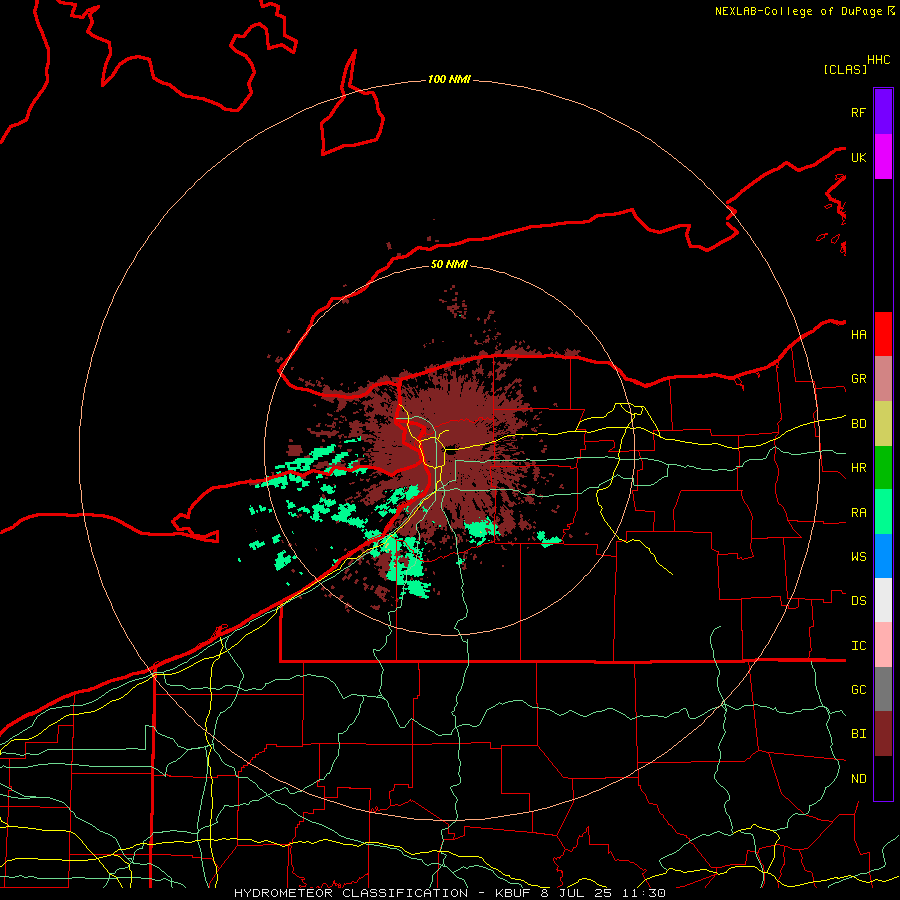Click the UK legend label
The height and width of the screenshot is (900, 900).
click(858, 157)
